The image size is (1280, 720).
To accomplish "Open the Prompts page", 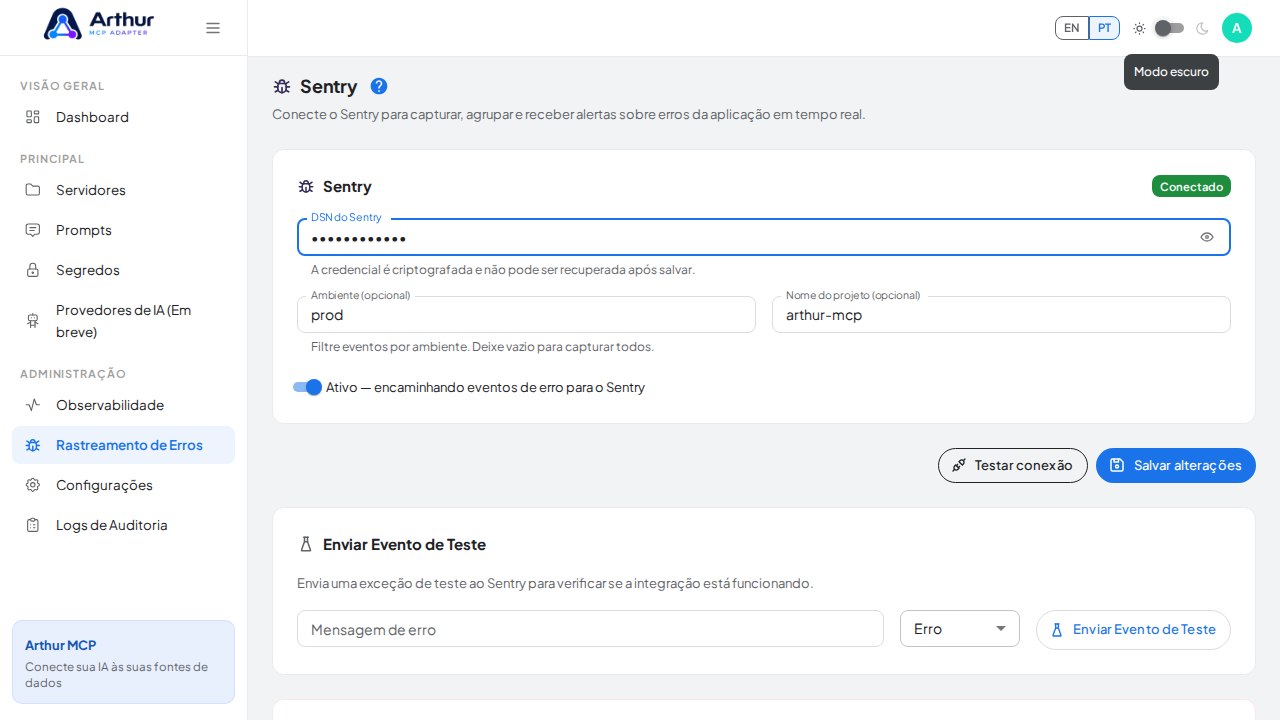I will [x=123, y=230].
